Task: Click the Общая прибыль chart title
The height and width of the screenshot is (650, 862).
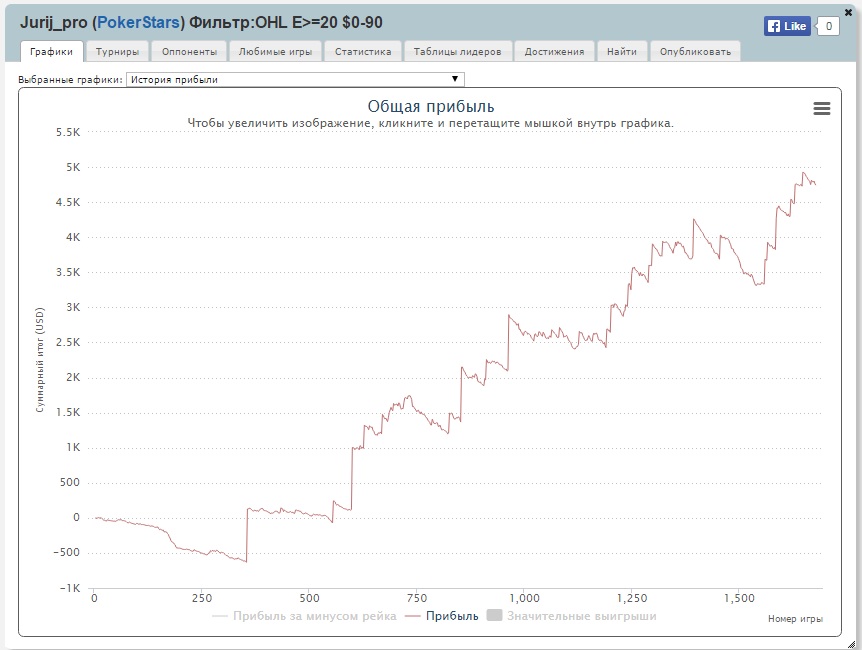Action: click(430, 106)
